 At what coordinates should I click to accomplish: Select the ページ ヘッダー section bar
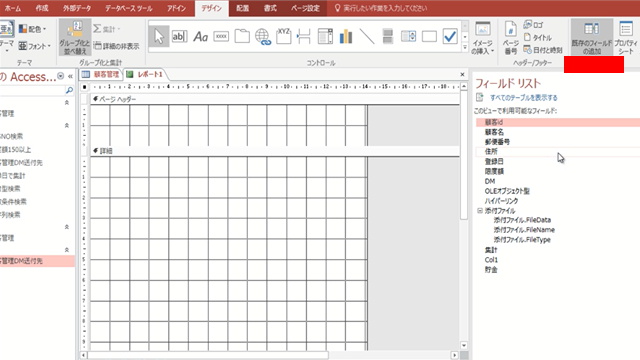coord(275,99)
